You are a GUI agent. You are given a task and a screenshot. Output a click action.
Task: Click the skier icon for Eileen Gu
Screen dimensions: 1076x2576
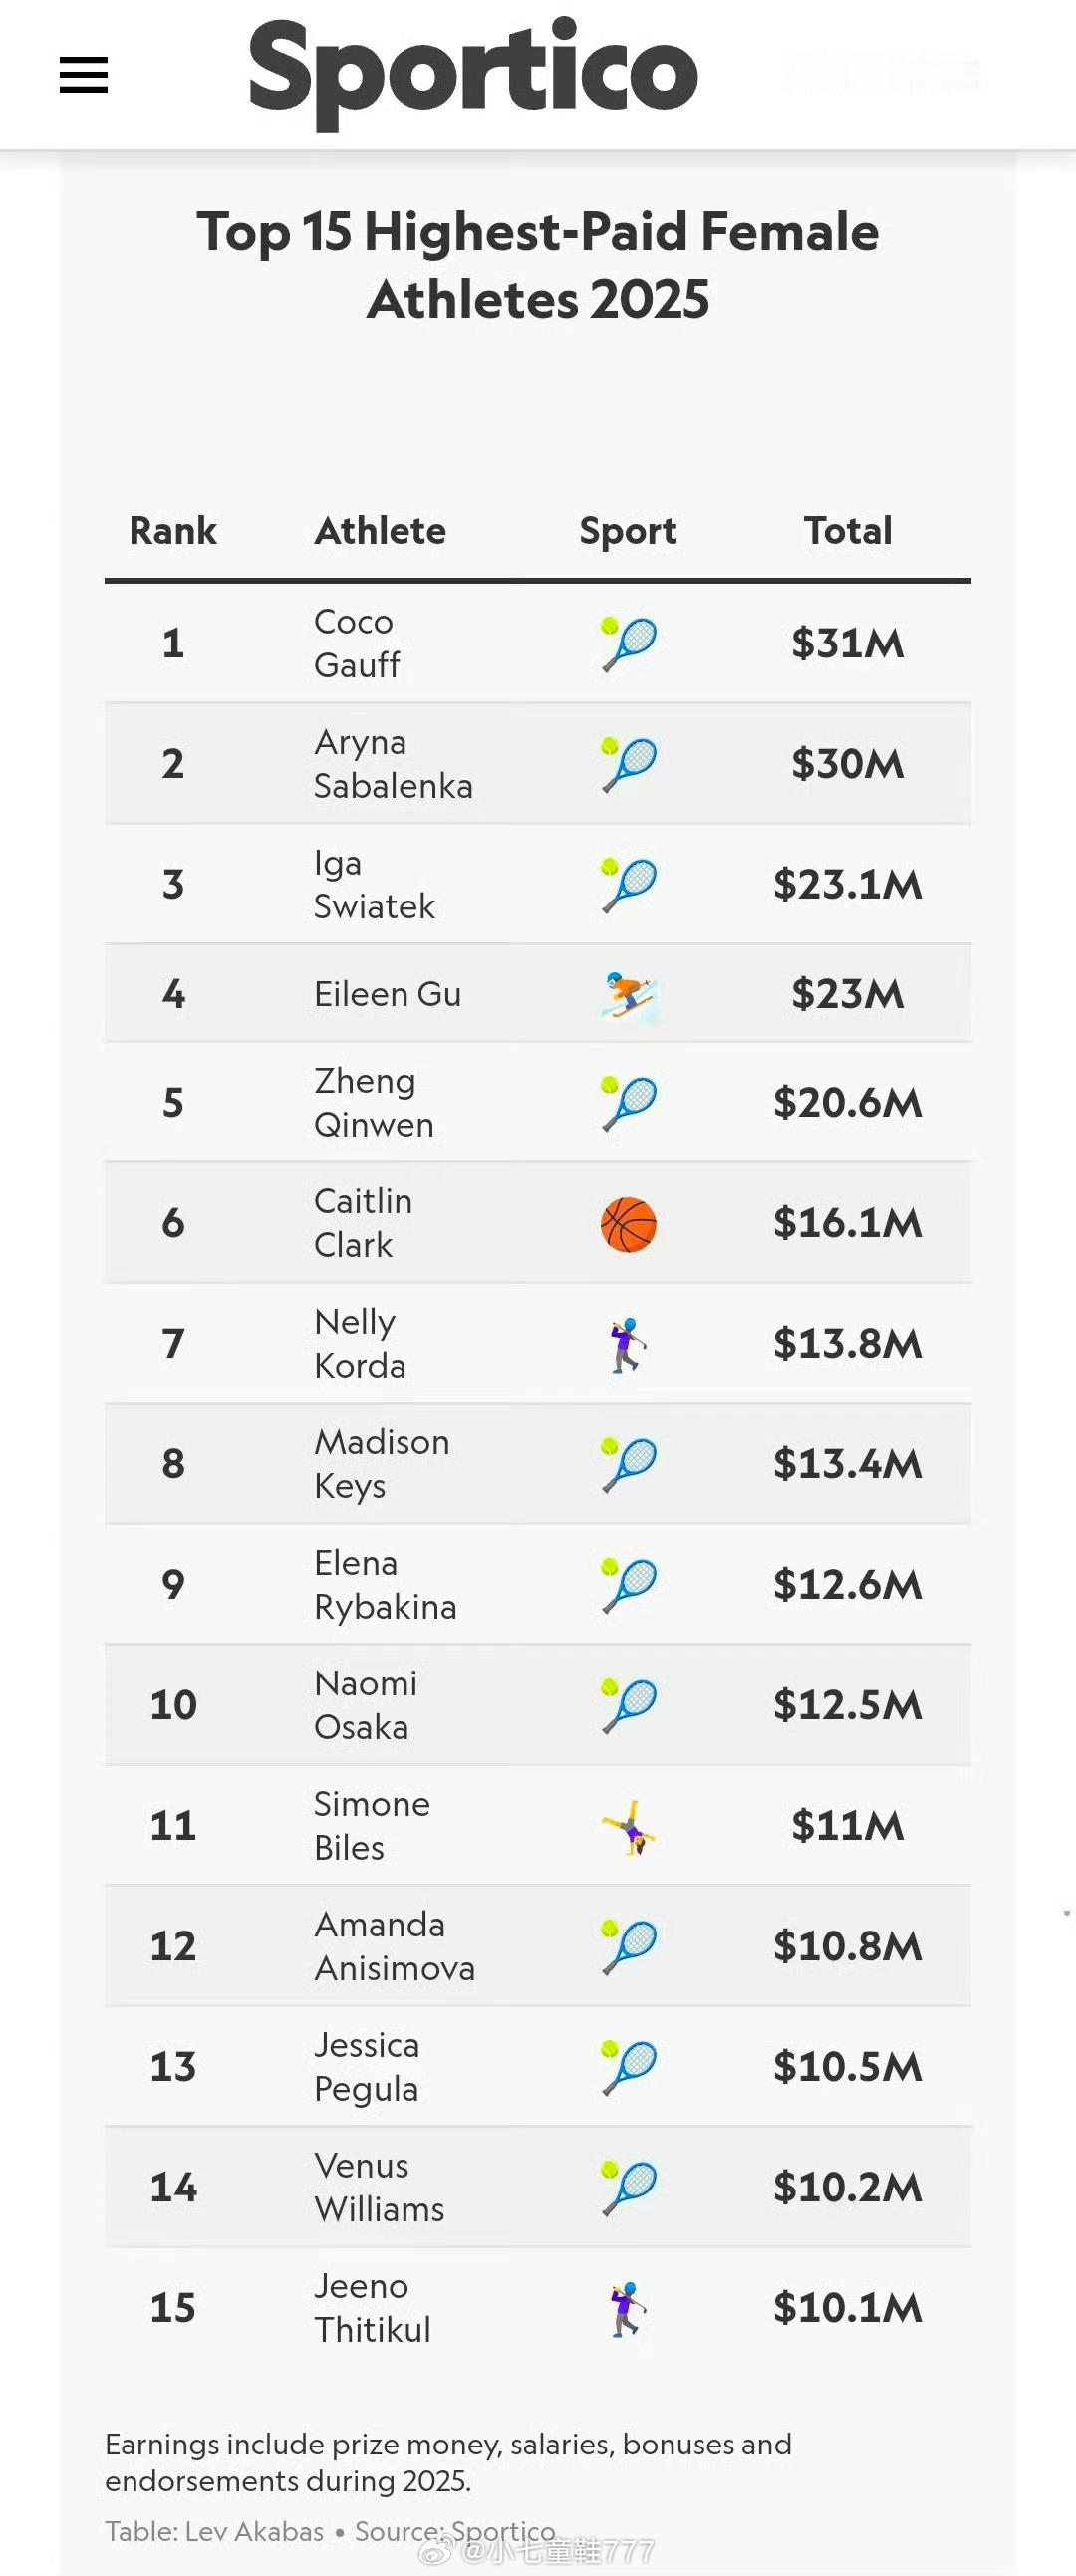point(628,994)
